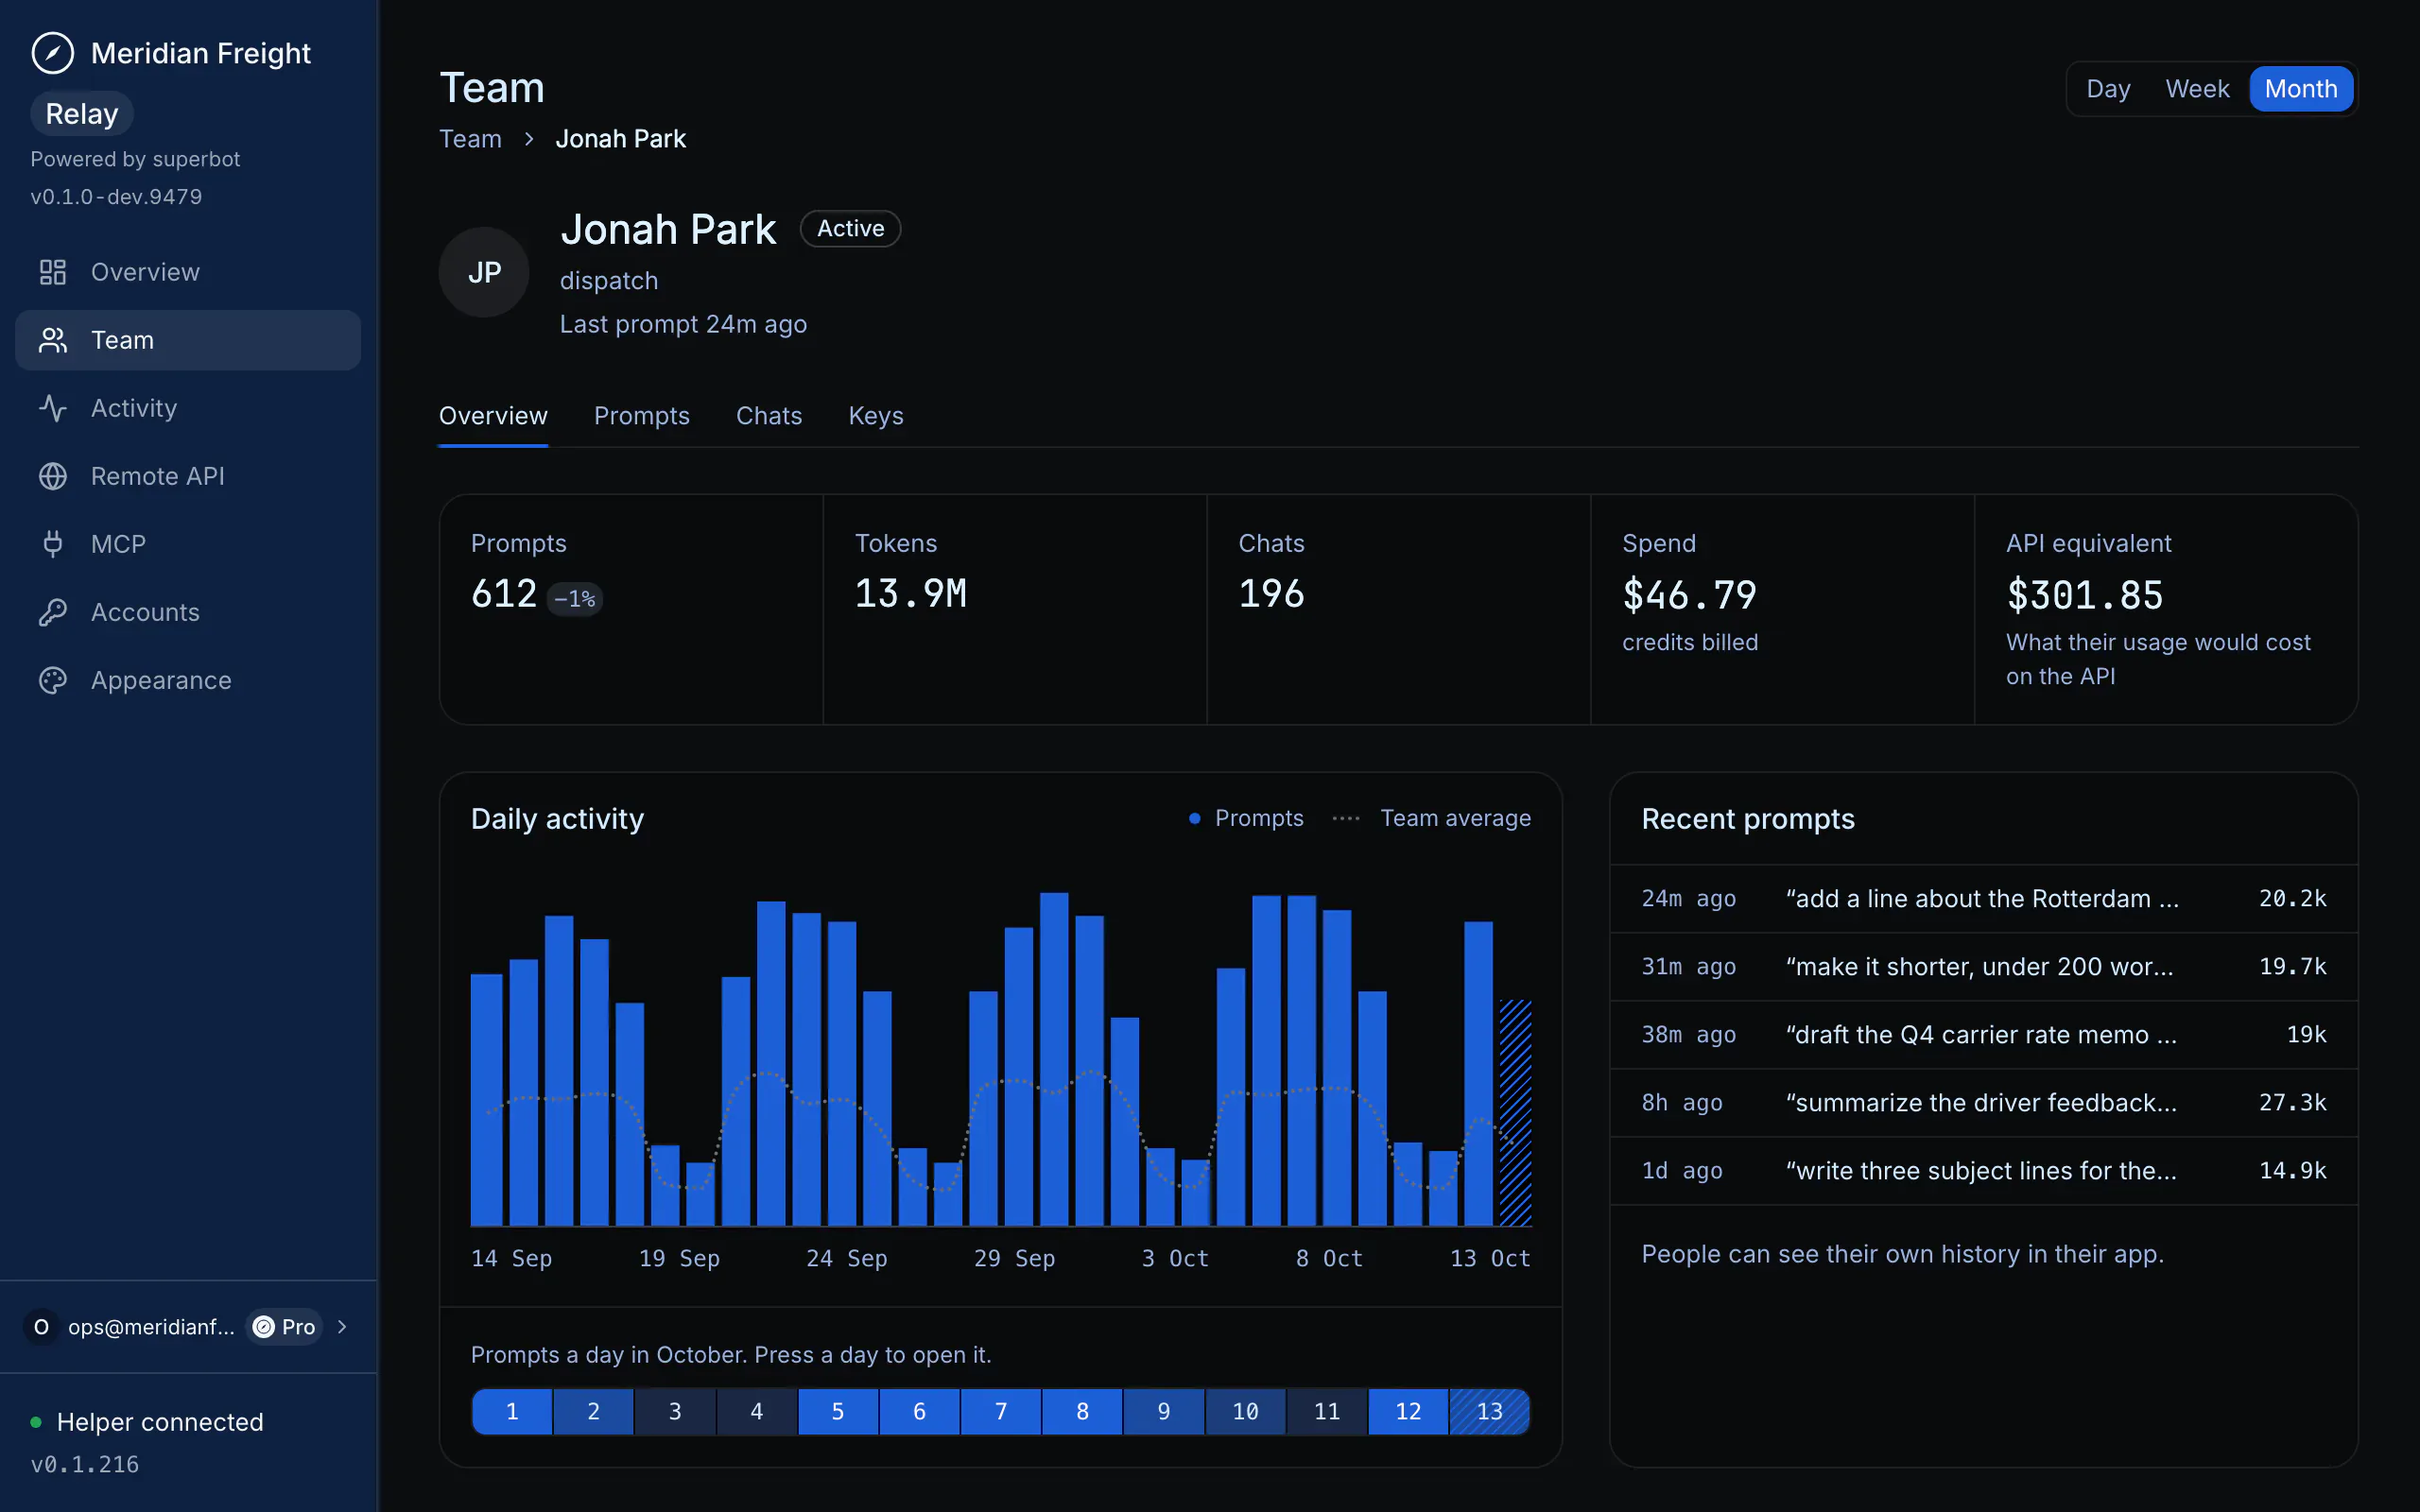Click the Team average dotted legend item
Screen dimensions: 2420x1512
(x=1431, y=818)
